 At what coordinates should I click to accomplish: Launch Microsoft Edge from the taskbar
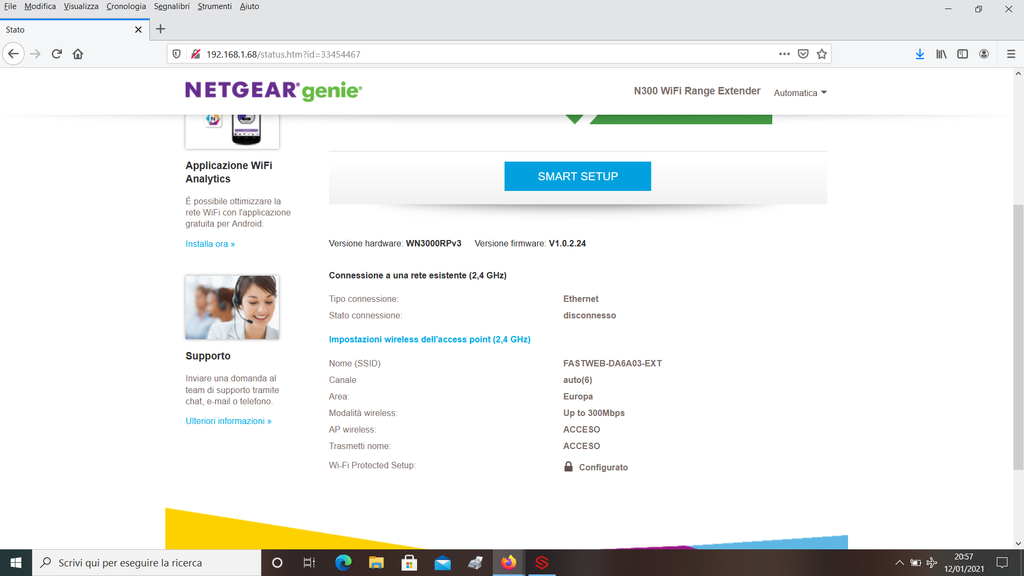point(343,562)
